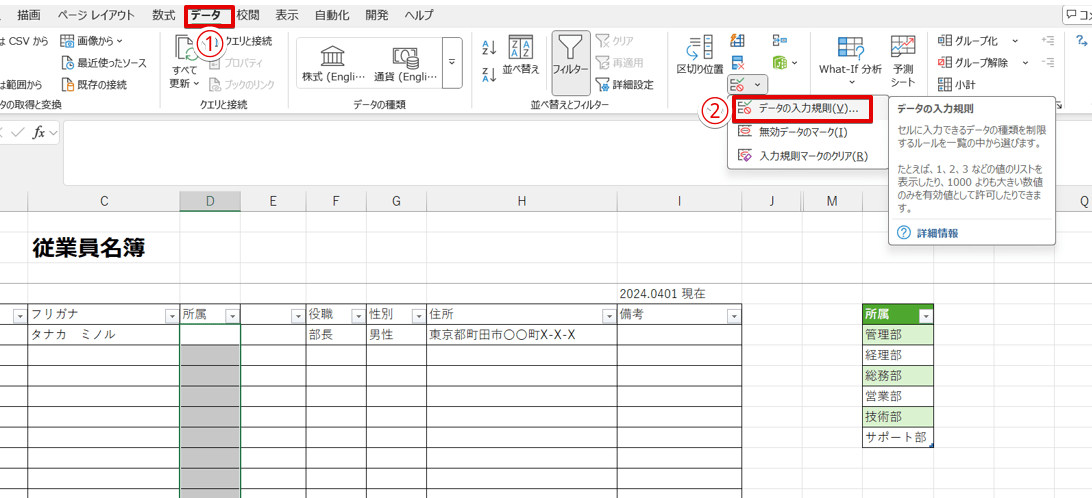Click the サポート部 entry in the list
This screenshot has height=498, width=1092.
click(897, 437)
